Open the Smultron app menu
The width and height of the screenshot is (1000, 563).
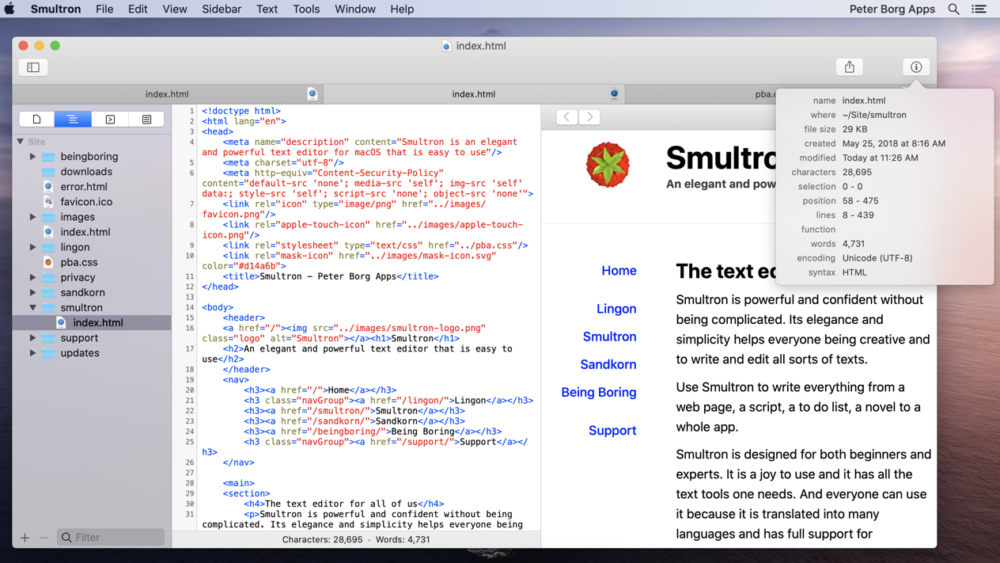[x=55, y=9]
